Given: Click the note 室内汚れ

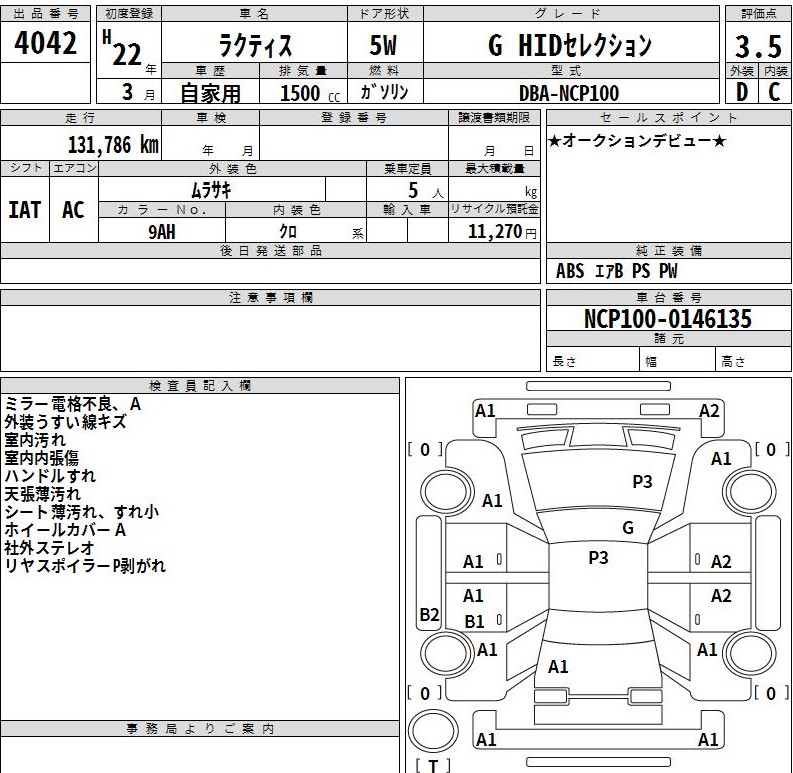Looking at the screenshot, I should point(35,440).
